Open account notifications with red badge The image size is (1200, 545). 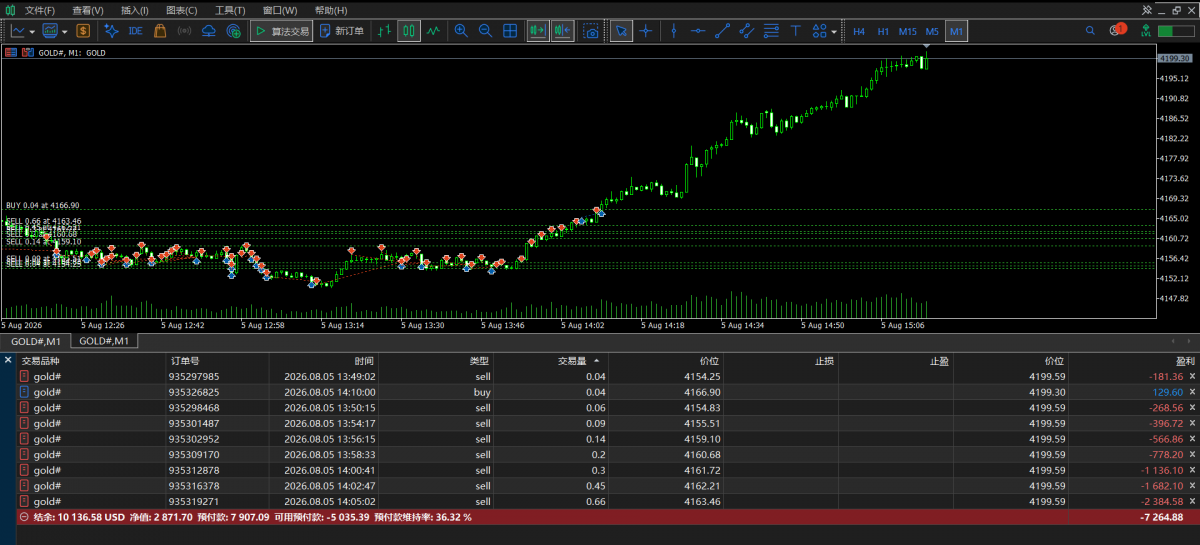[1117, 30]
